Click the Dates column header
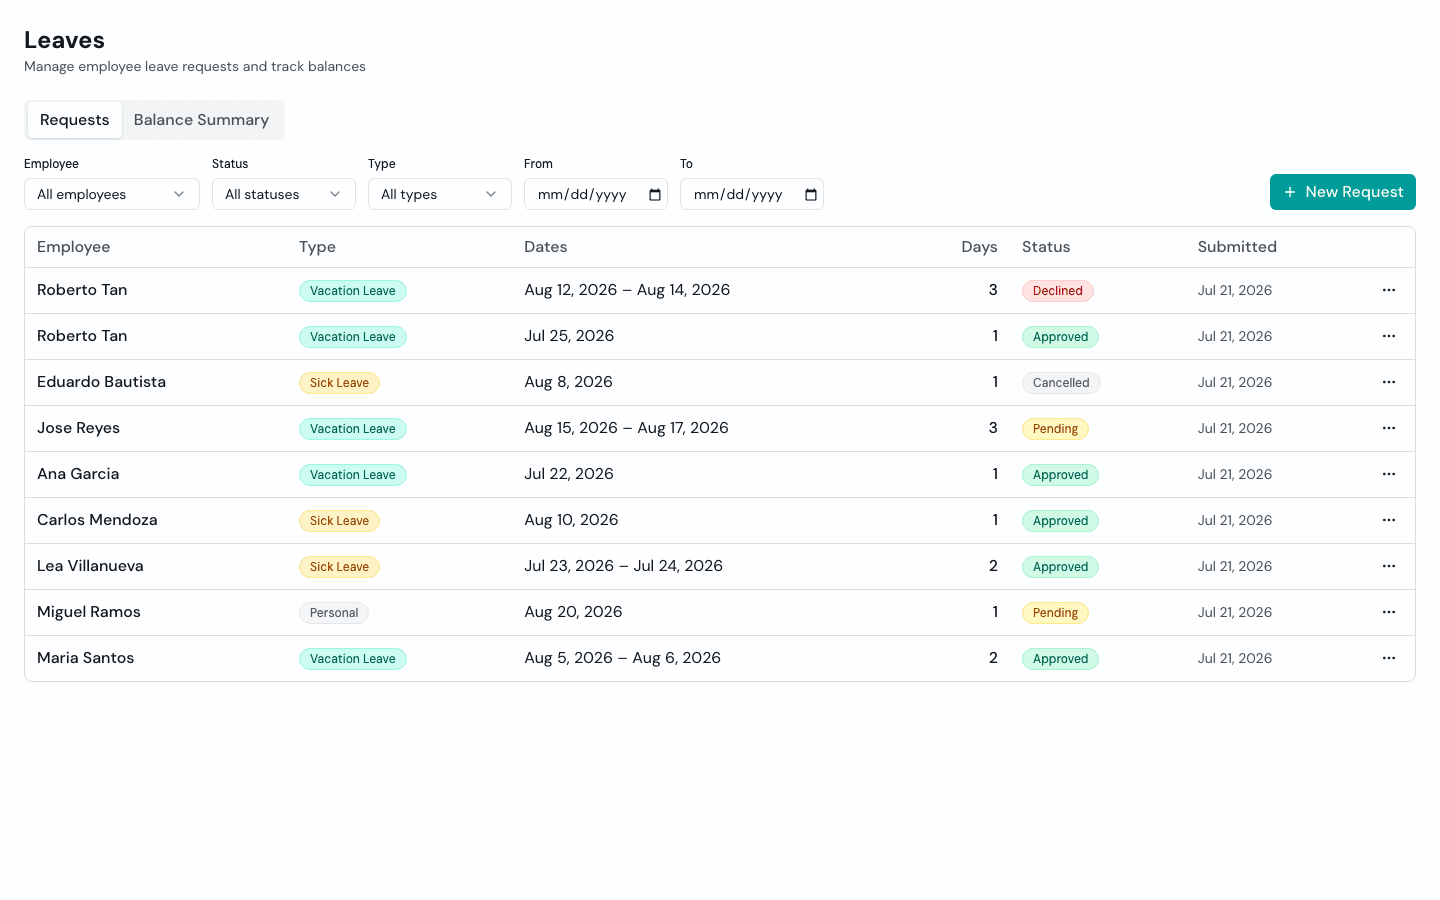1440x900 pixels. [546, 247]
